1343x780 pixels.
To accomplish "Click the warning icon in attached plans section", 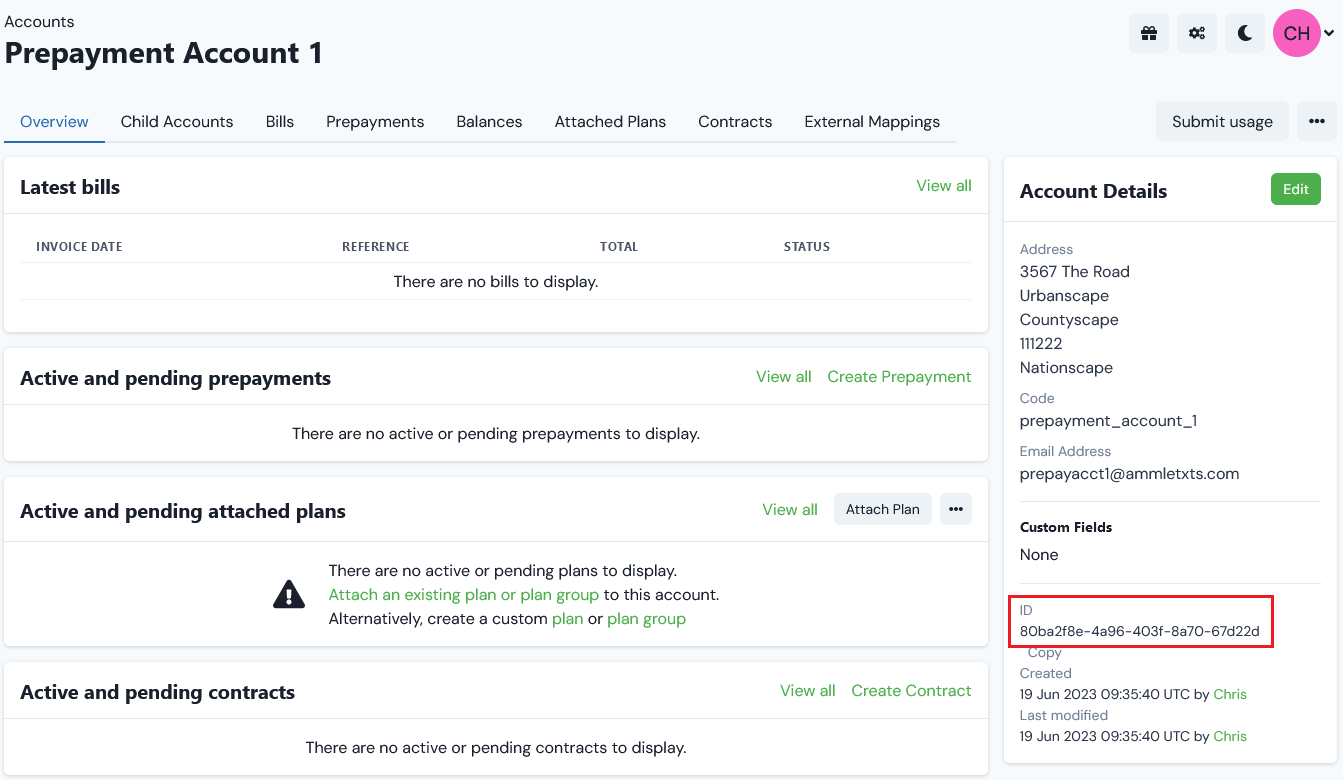I will (x=288, y=593).
